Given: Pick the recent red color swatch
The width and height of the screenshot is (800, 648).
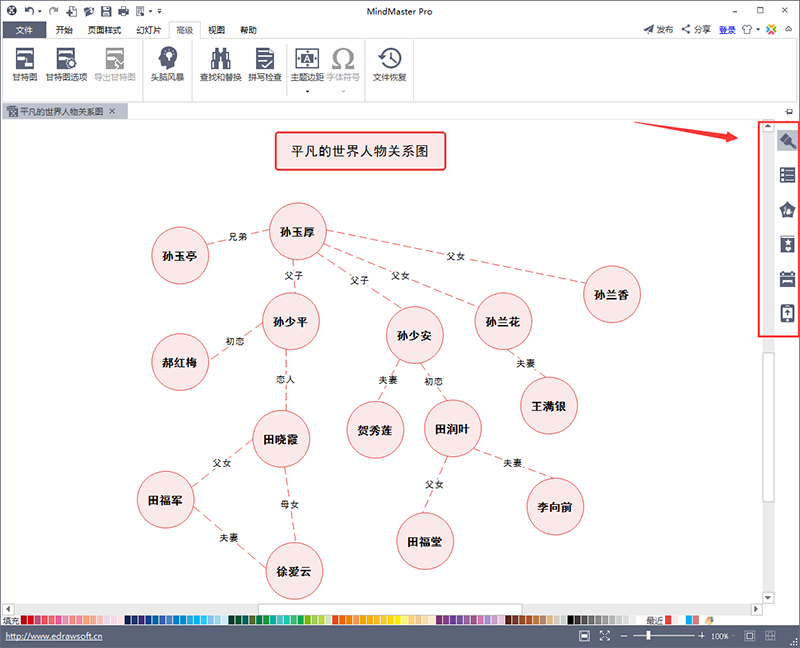Looking at the screenshot, I should point(668,620).
